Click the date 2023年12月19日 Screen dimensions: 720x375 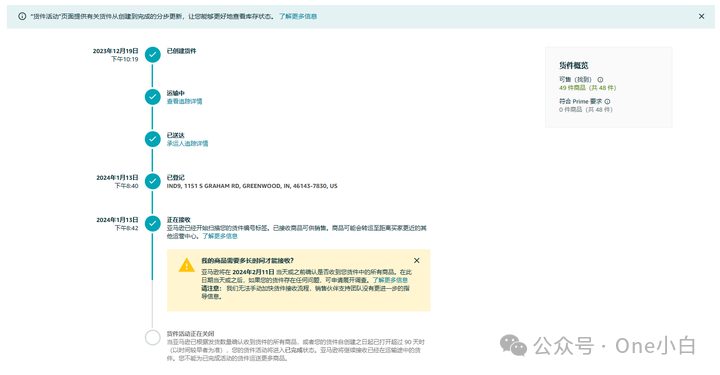click(115, 51)
